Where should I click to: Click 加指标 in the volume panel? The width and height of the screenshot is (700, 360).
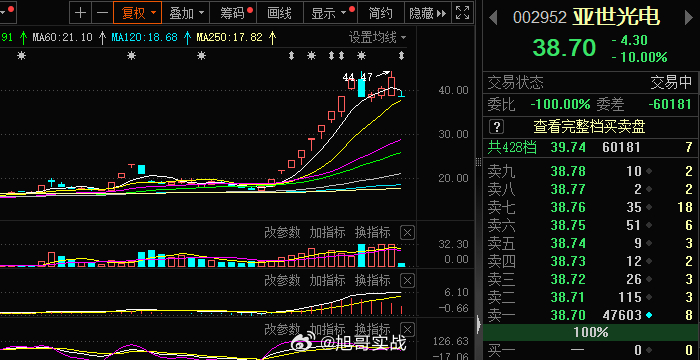328,233
